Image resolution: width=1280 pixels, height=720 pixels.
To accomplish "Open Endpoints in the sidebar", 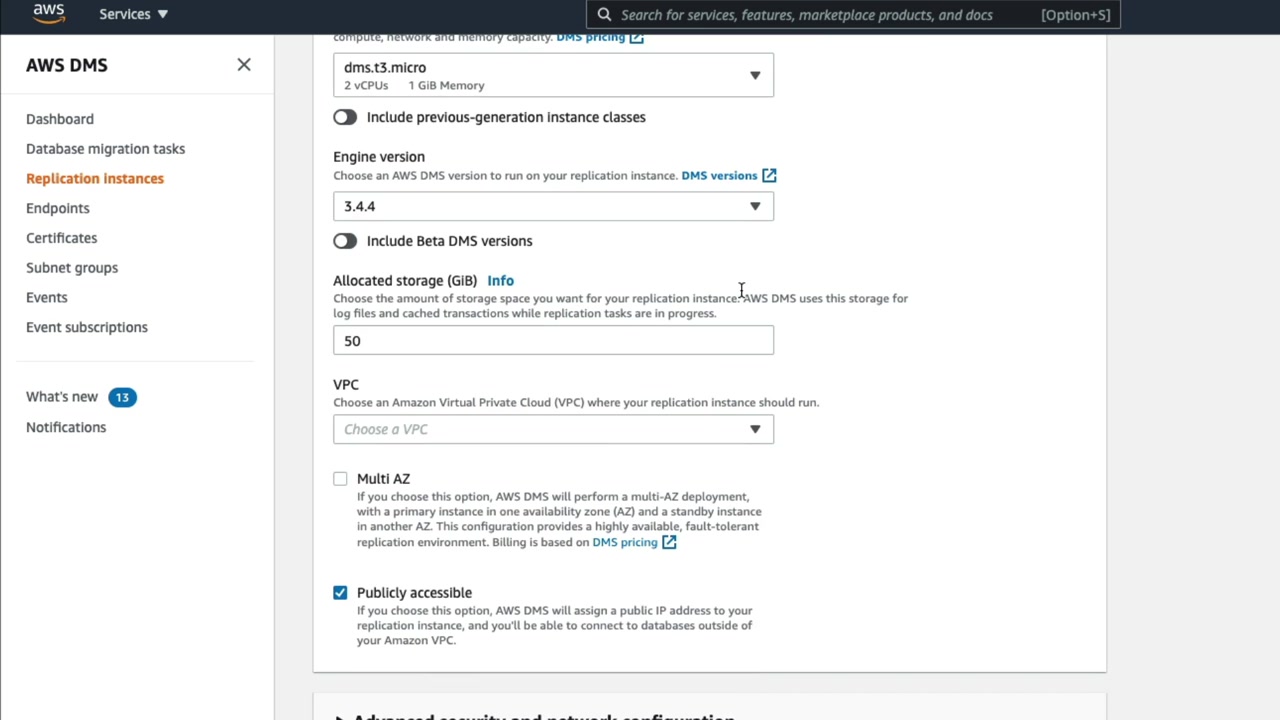I will 58,208.
